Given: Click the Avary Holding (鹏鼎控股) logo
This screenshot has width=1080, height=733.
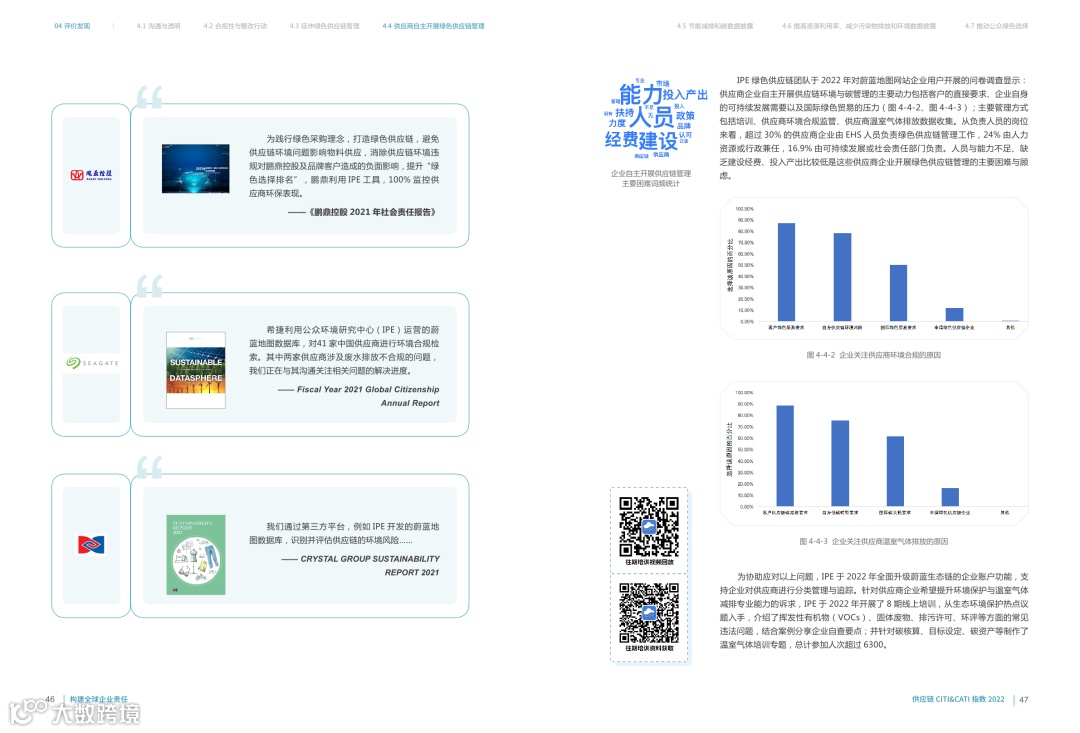Looking at the screenshot, I should [x=91, y=175].
